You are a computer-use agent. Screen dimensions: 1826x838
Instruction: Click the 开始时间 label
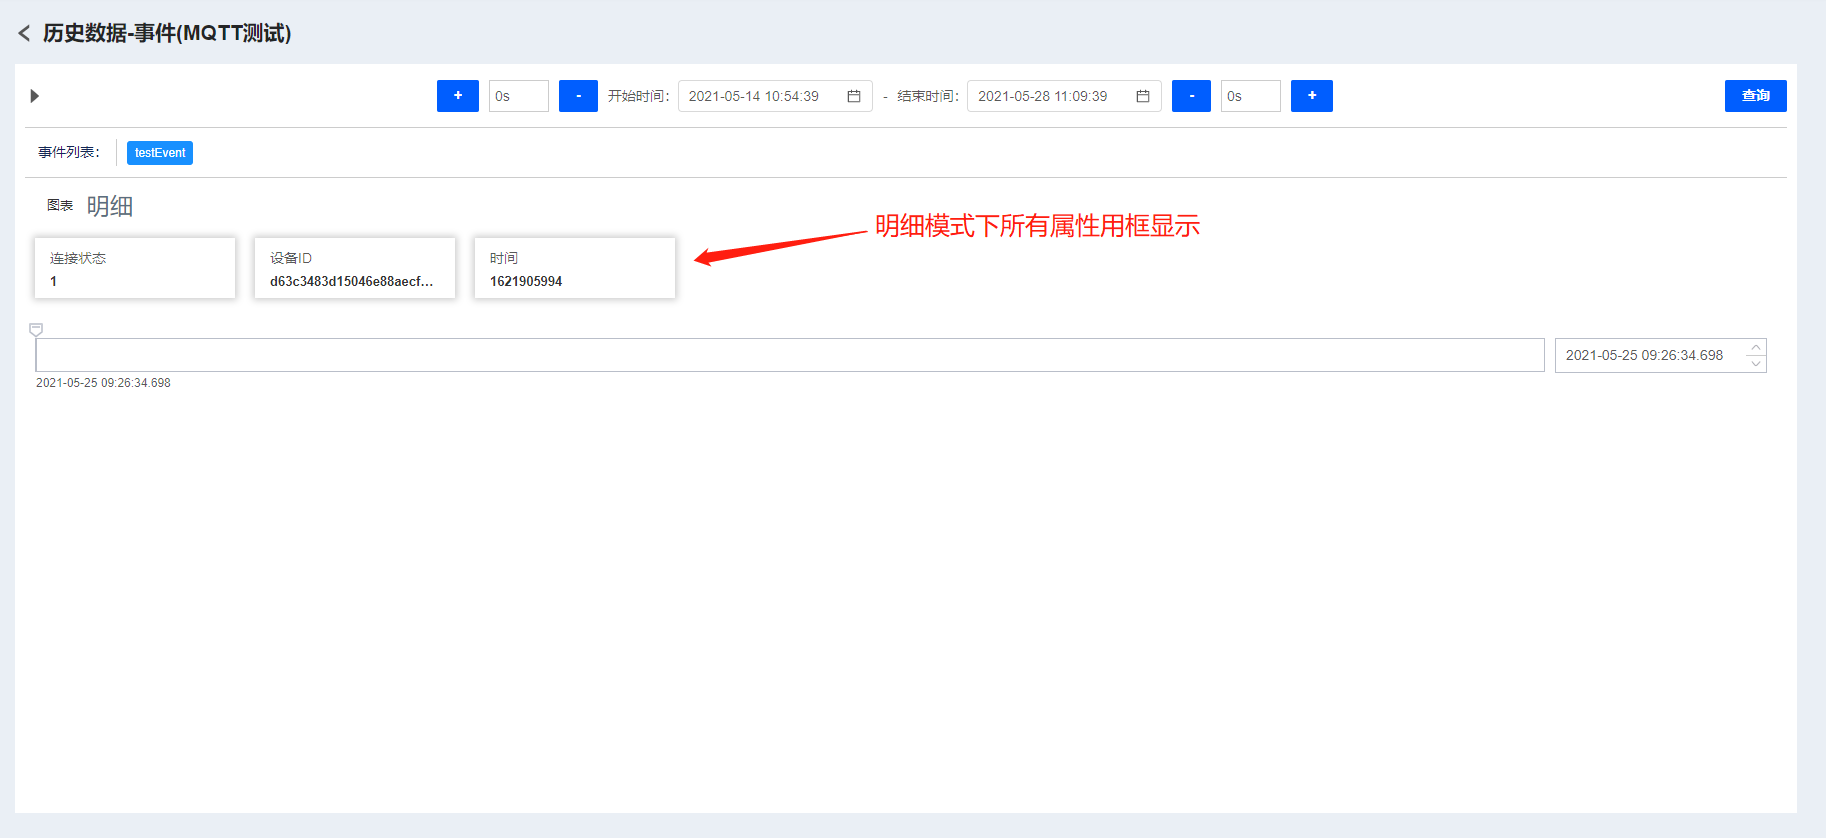(x=639, y=96)
